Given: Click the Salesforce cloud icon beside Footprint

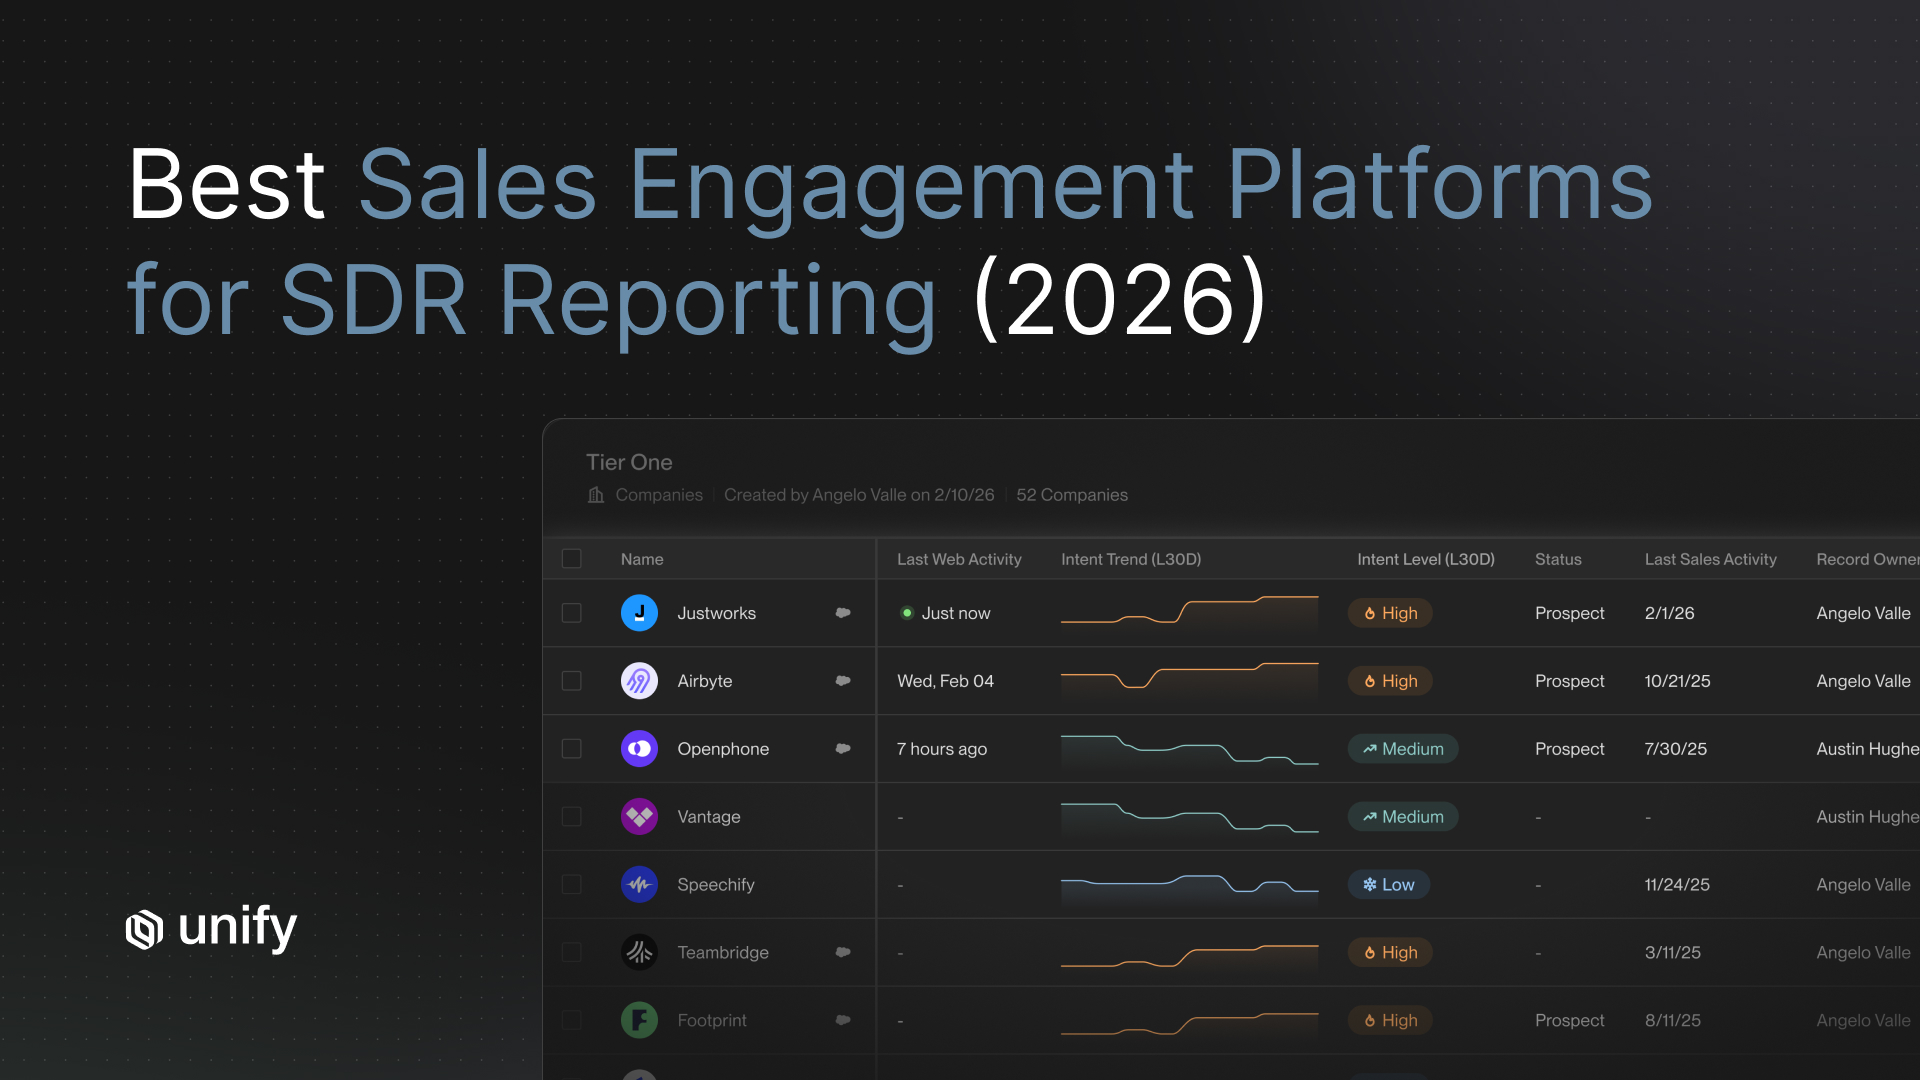Looking at the screenshot, I should tap(843, 1021).
